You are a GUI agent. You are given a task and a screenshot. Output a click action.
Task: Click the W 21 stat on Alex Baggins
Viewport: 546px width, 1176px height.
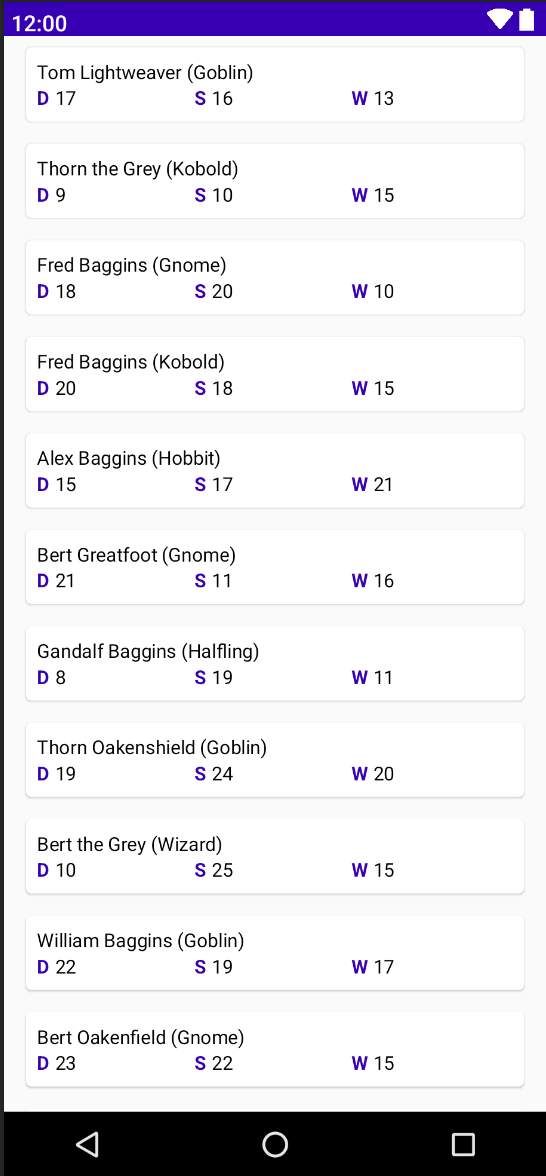click(372, 484)
